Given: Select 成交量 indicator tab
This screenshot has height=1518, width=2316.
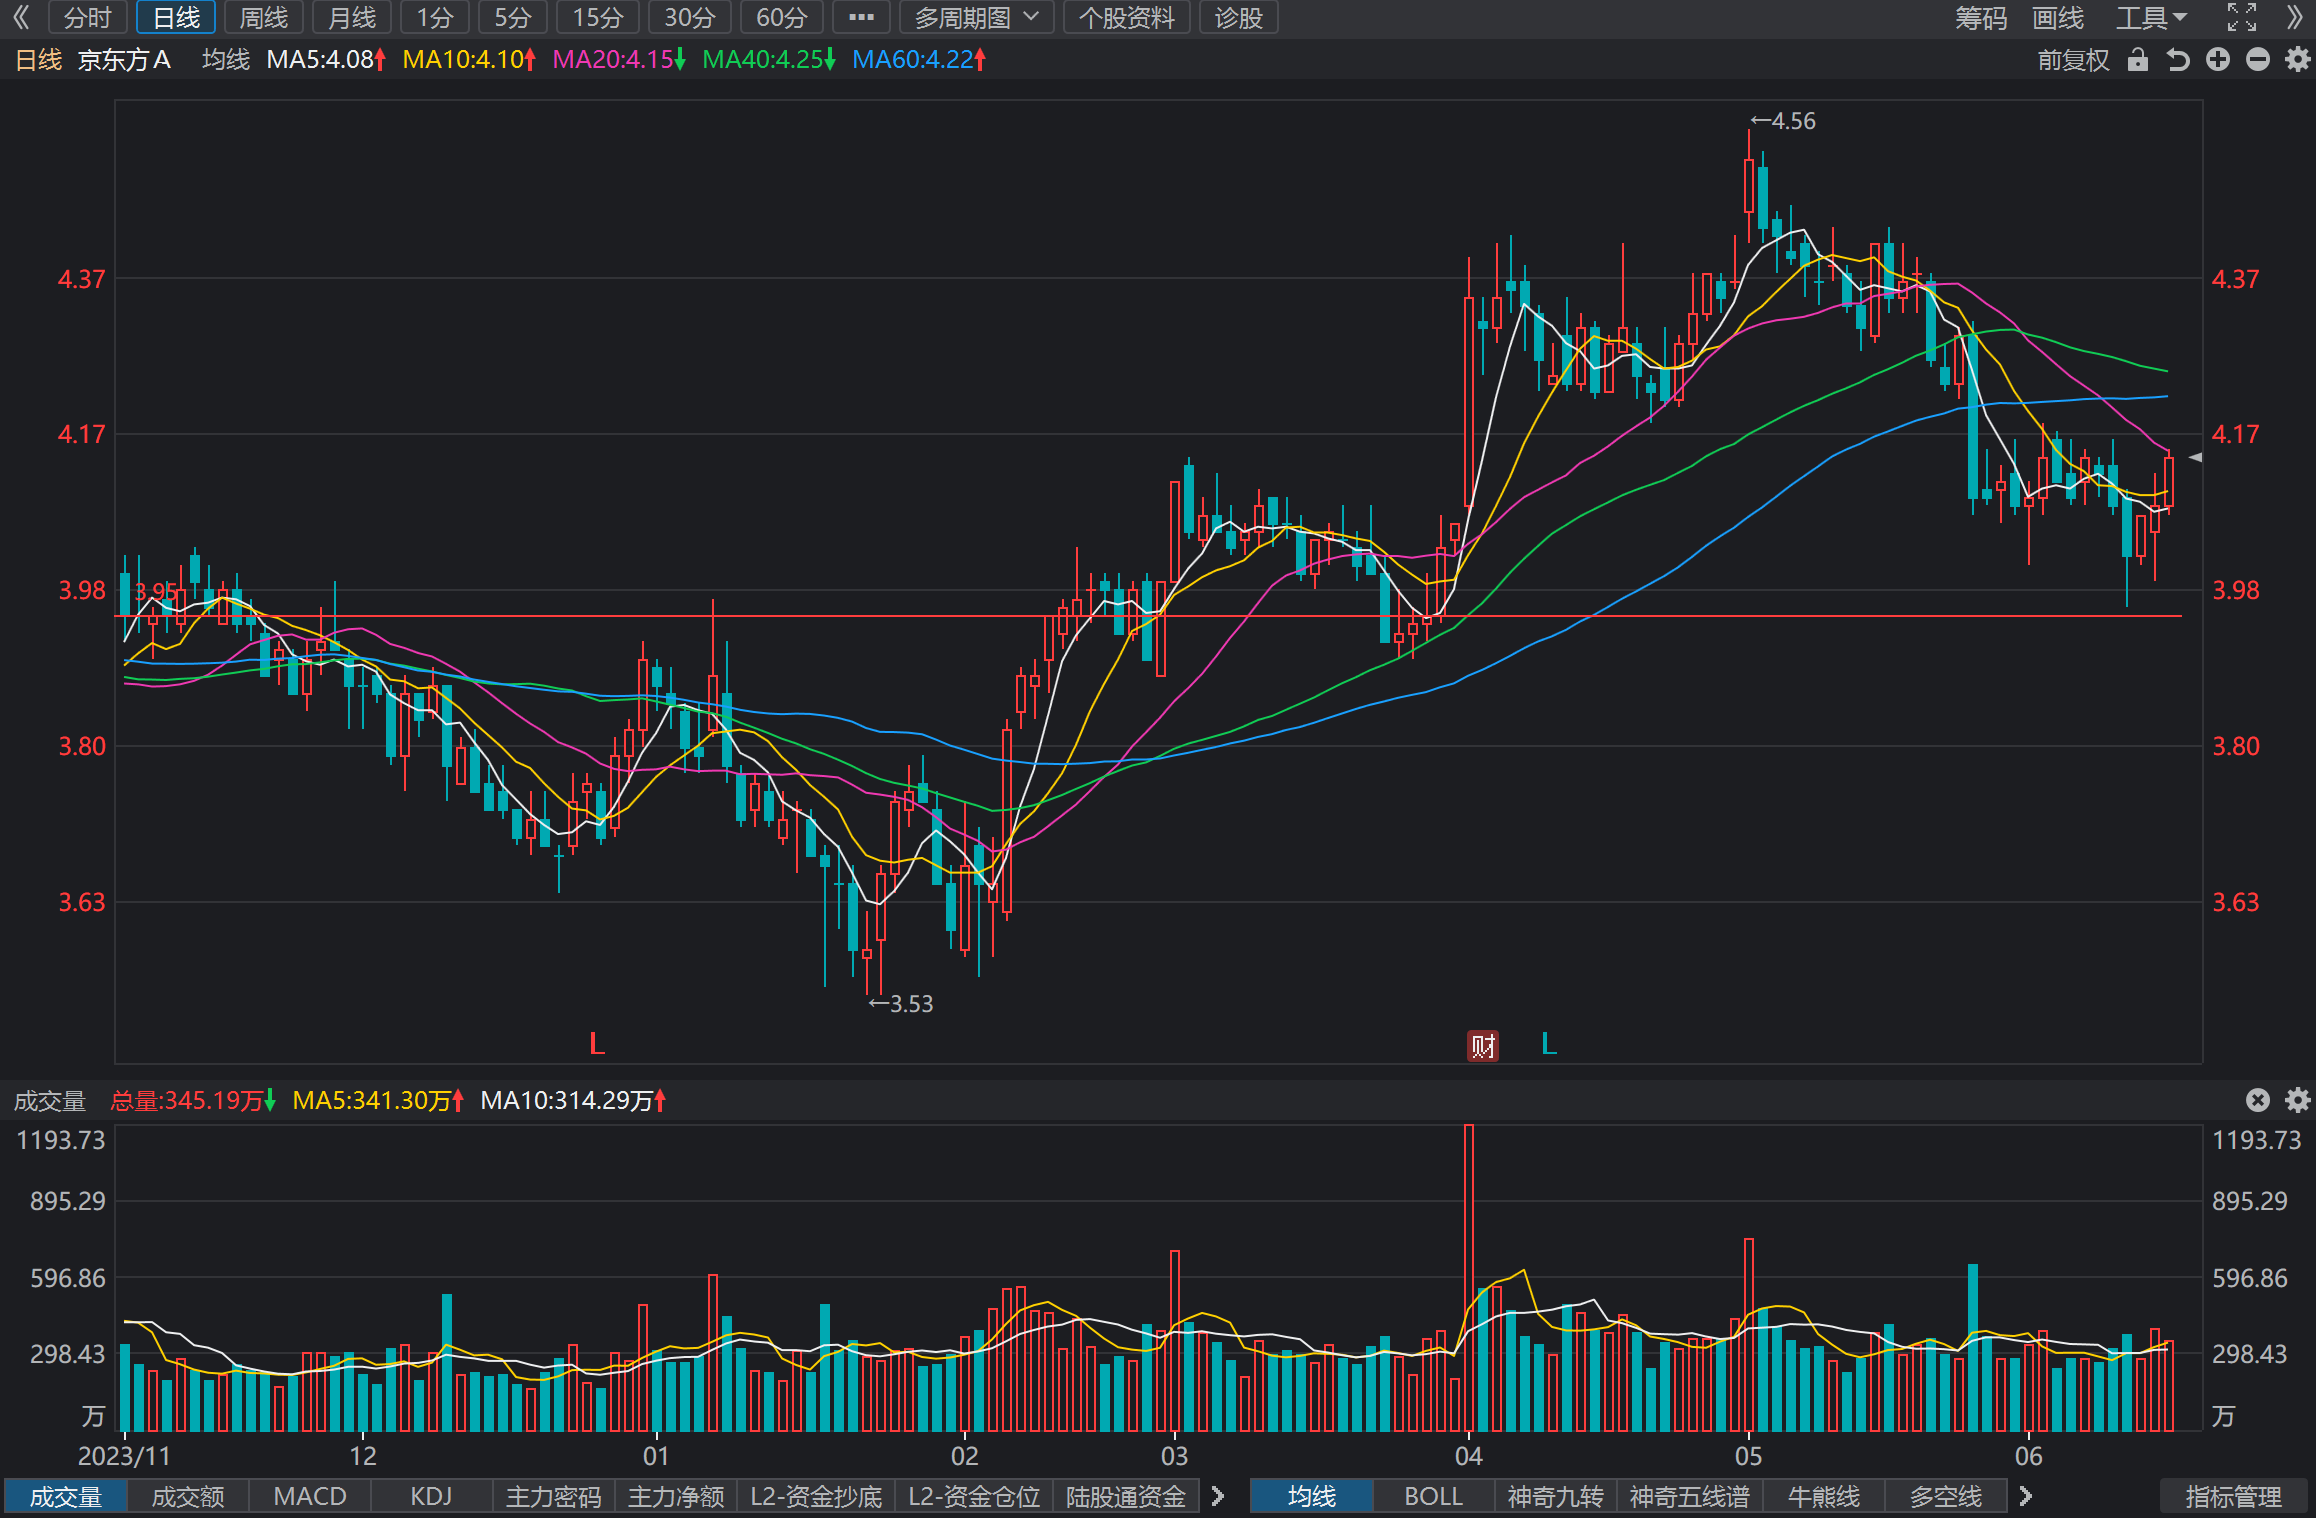Looking at the screenshot, I should click(66, 1497).
